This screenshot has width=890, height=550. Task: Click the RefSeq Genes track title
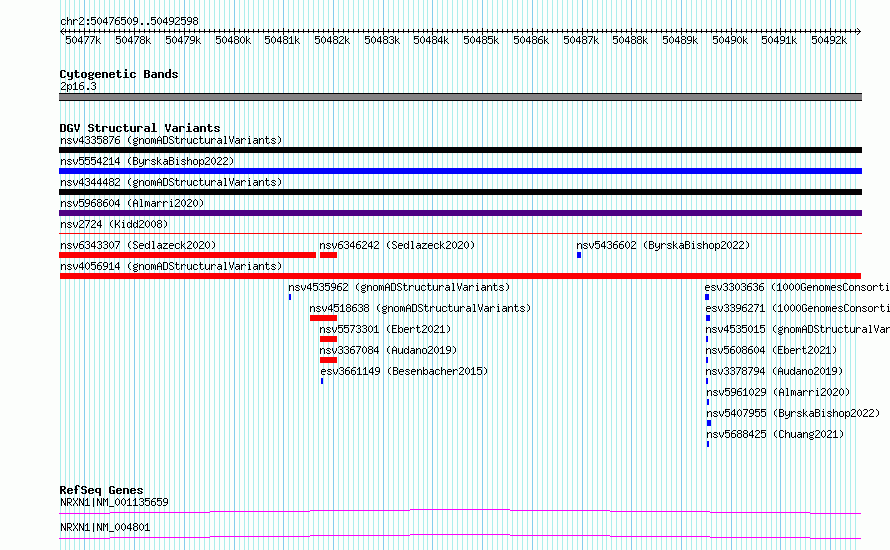[102, 490]
